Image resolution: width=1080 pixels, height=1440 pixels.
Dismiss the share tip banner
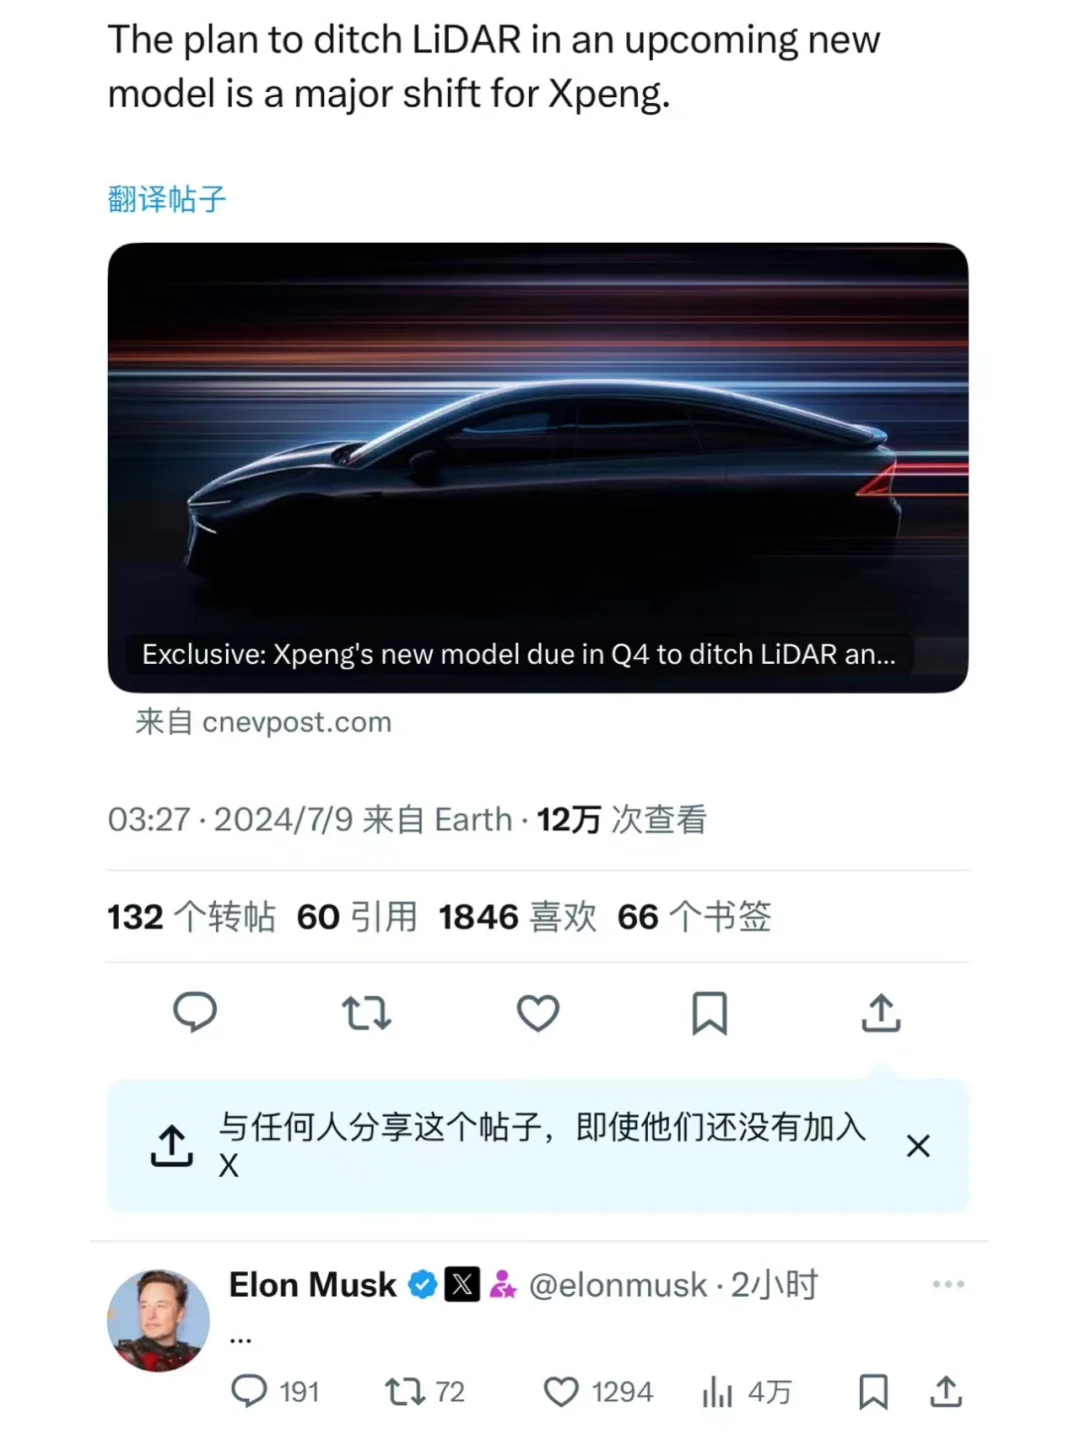tap(918, 1146)
